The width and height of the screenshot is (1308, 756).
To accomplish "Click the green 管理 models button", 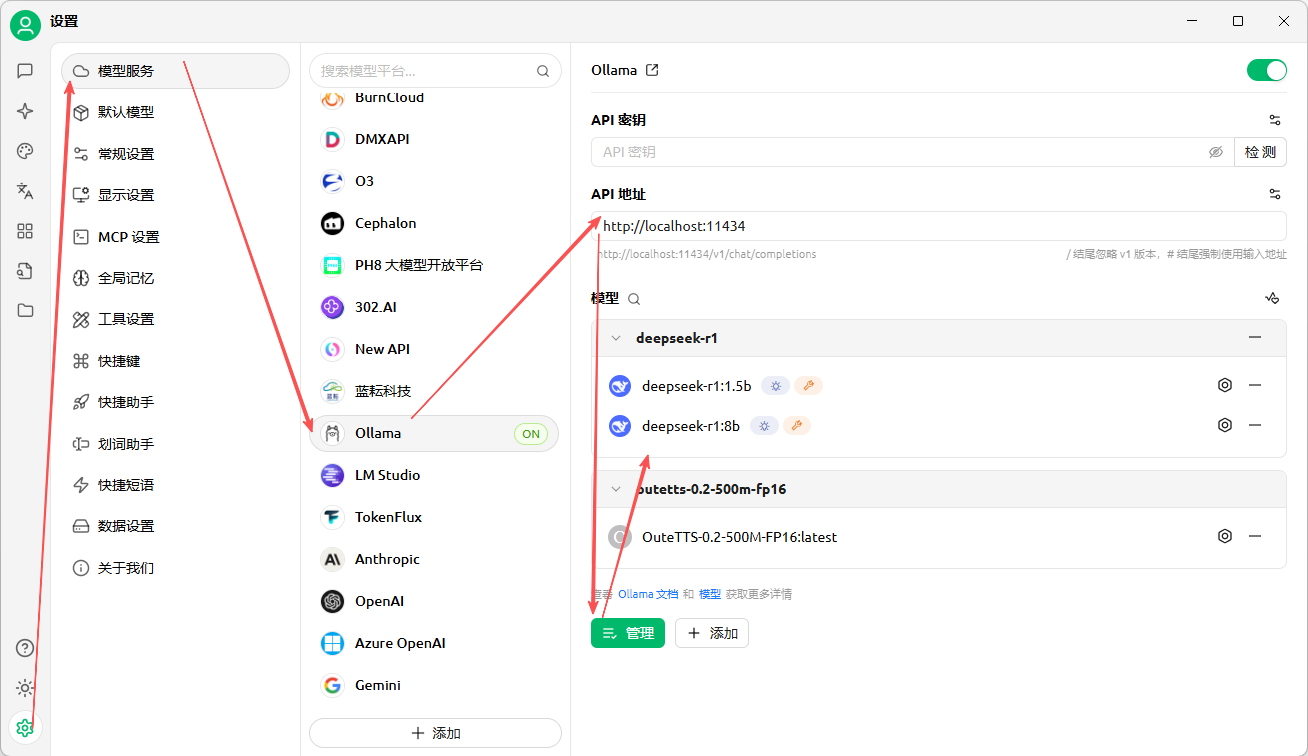I will (628, 633).
